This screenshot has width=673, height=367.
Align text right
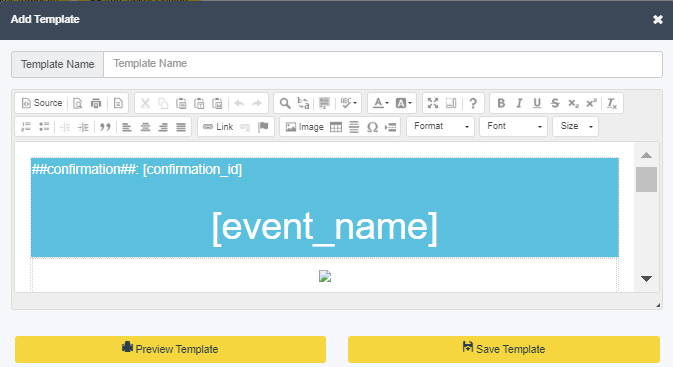point(163,127)
